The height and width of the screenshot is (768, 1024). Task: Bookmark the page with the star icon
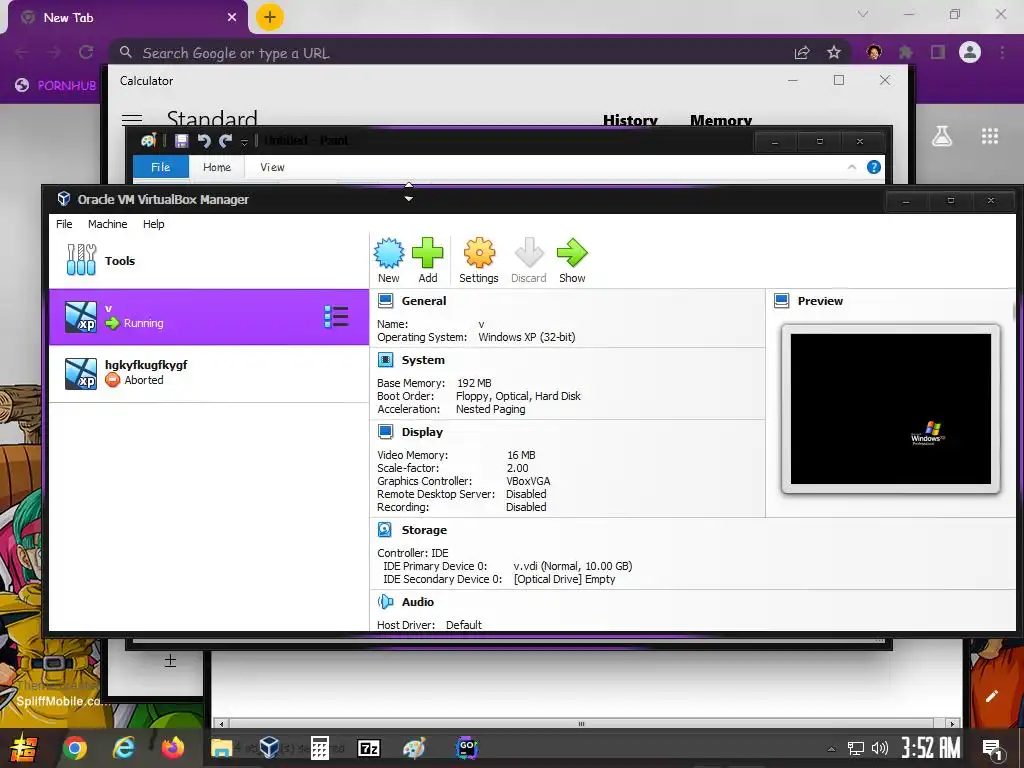click(x=834, y=53)
